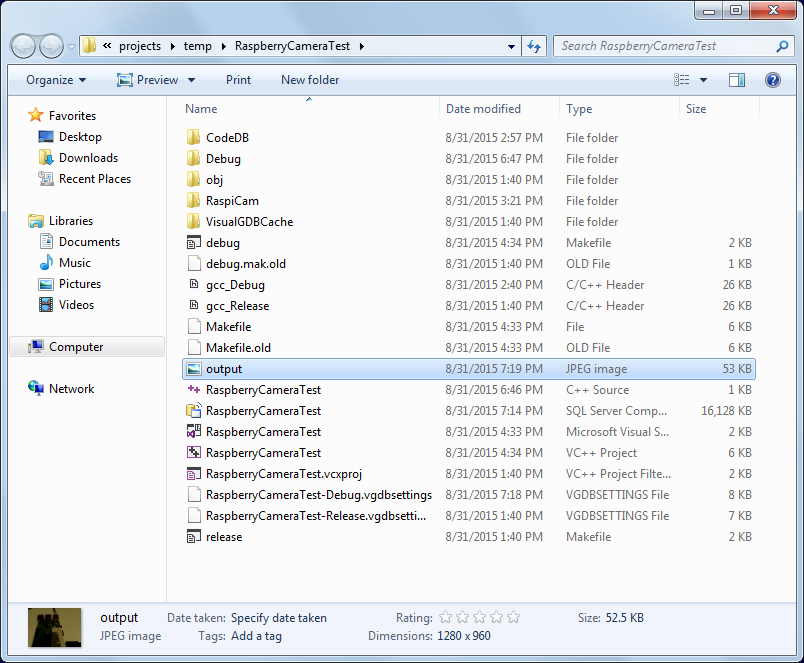Select RaspberryCameraTest SQL Server Compact icon
Viewport: 804px width, 663px height.
coord(194,411)
